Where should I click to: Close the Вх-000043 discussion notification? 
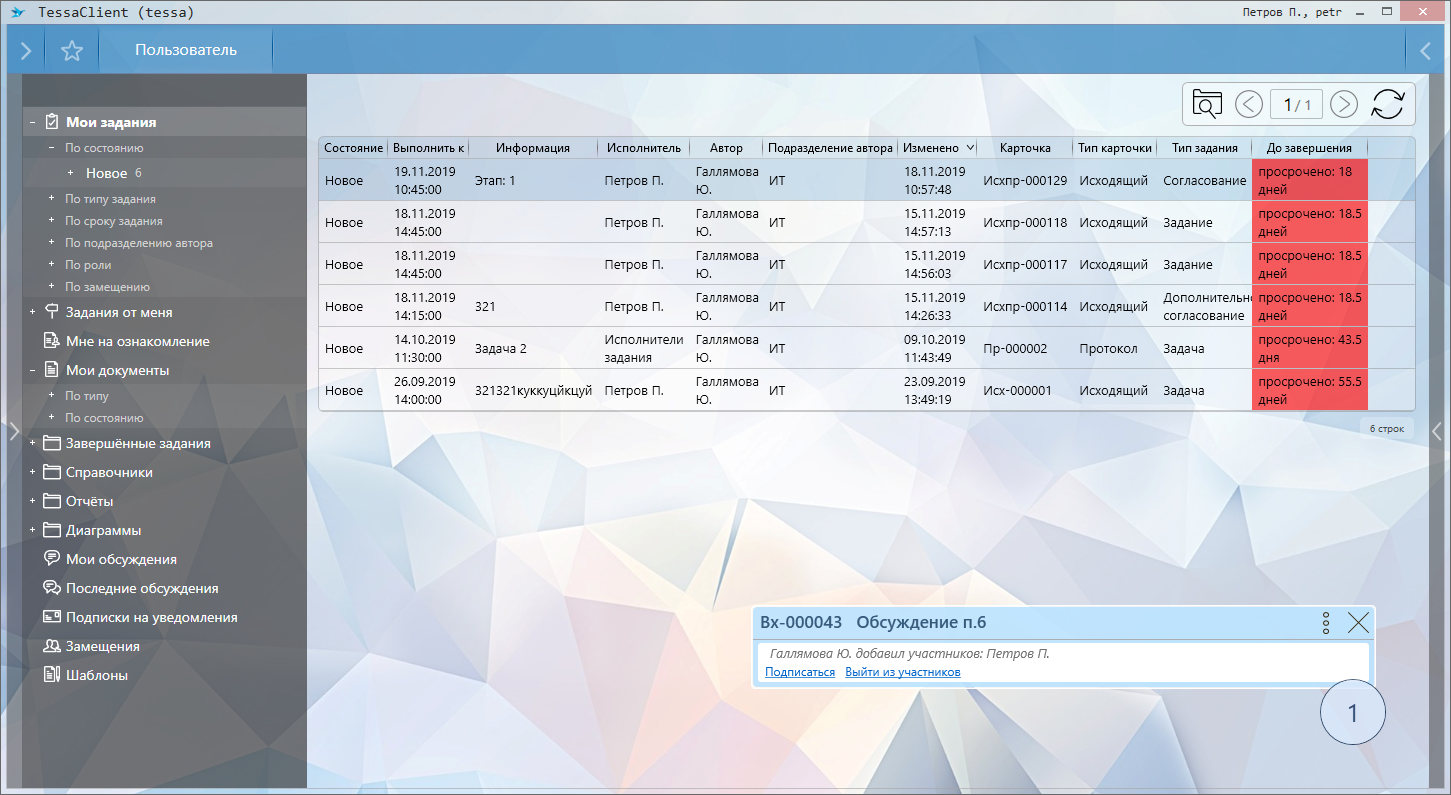click(1358, 623)
